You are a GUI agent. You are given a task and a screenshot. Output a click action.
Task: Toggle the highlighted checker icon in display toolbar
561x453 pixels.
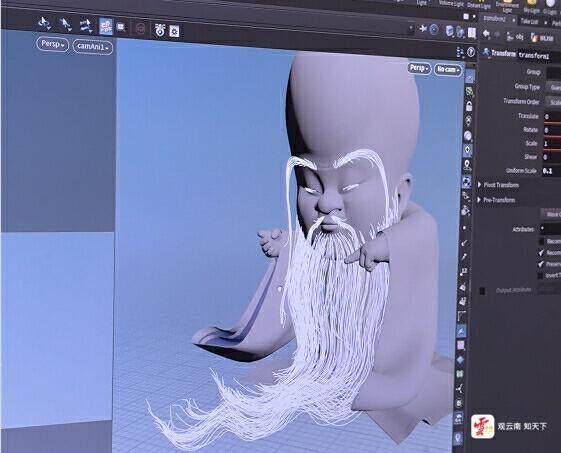467,182
